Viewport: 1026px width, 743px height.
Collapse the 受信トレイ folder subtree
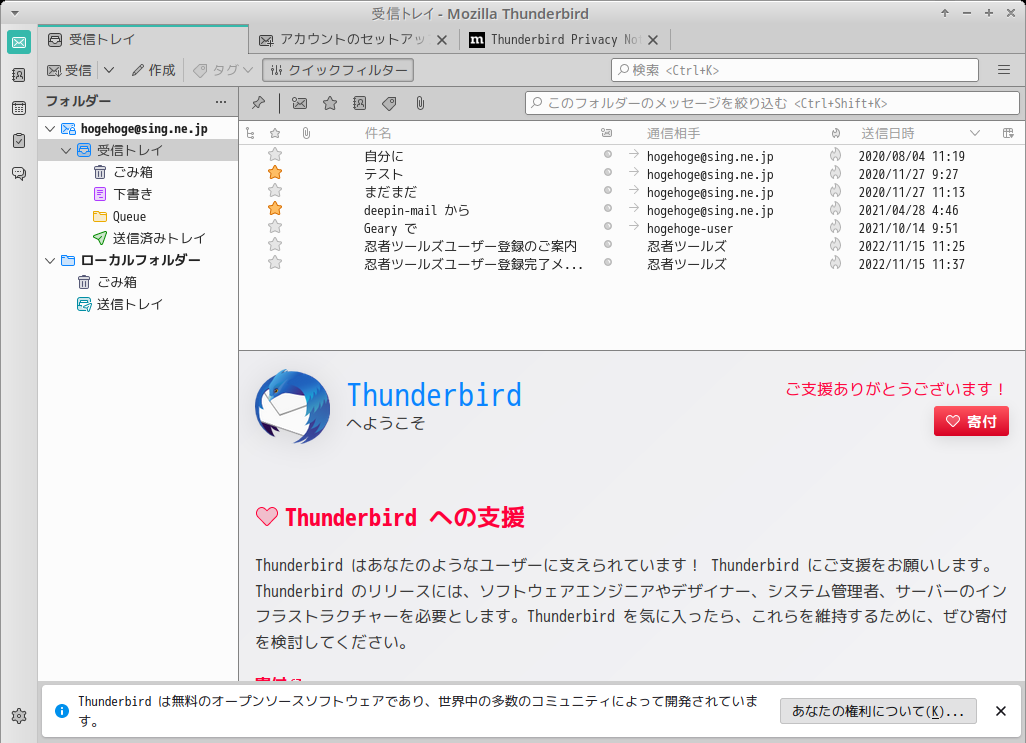click(x=66, y=150)
